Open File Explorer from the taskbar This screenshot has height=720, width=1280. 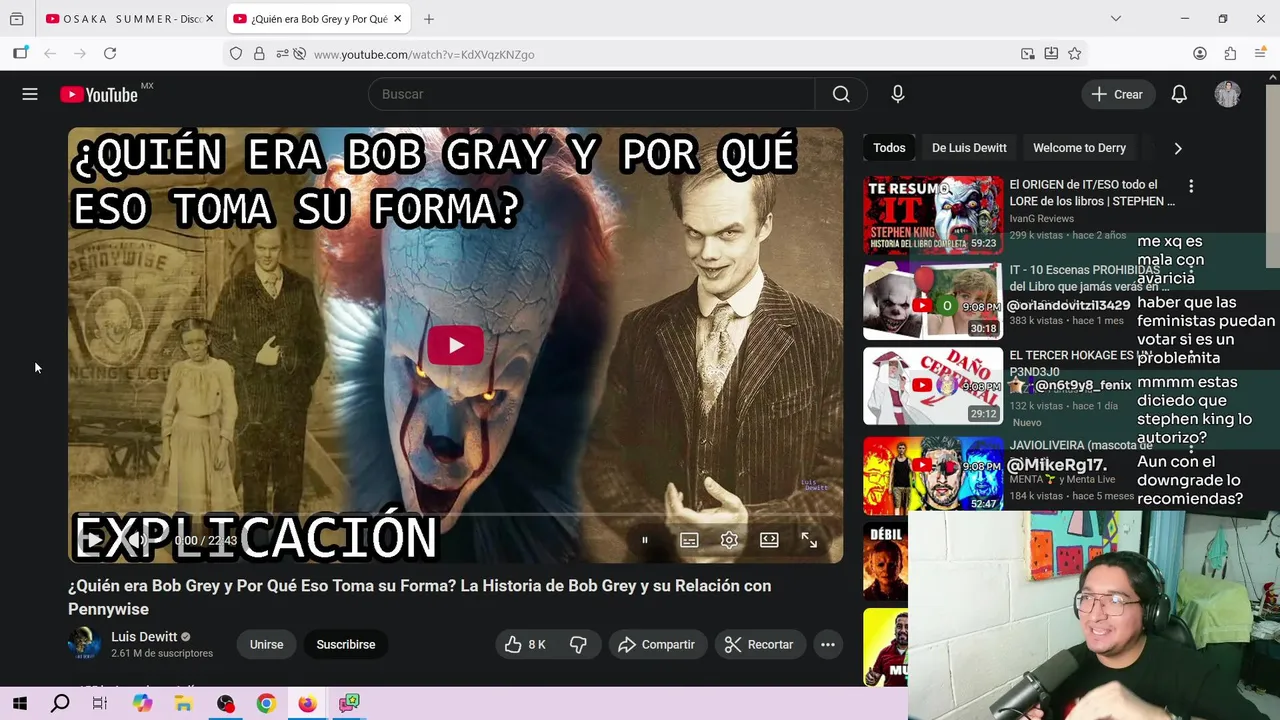click(x=183, y=703)
